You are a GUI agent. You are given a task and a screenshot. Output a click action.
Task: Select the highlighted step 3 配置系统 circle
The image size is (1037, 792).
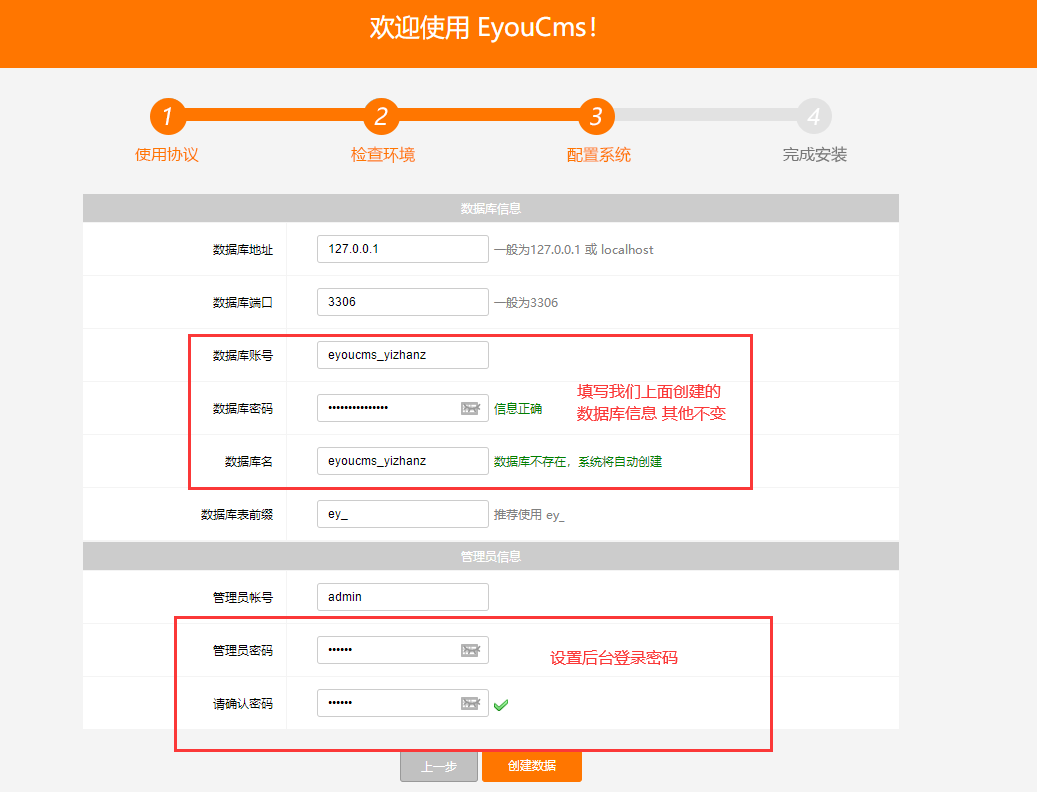click(597, 116)
